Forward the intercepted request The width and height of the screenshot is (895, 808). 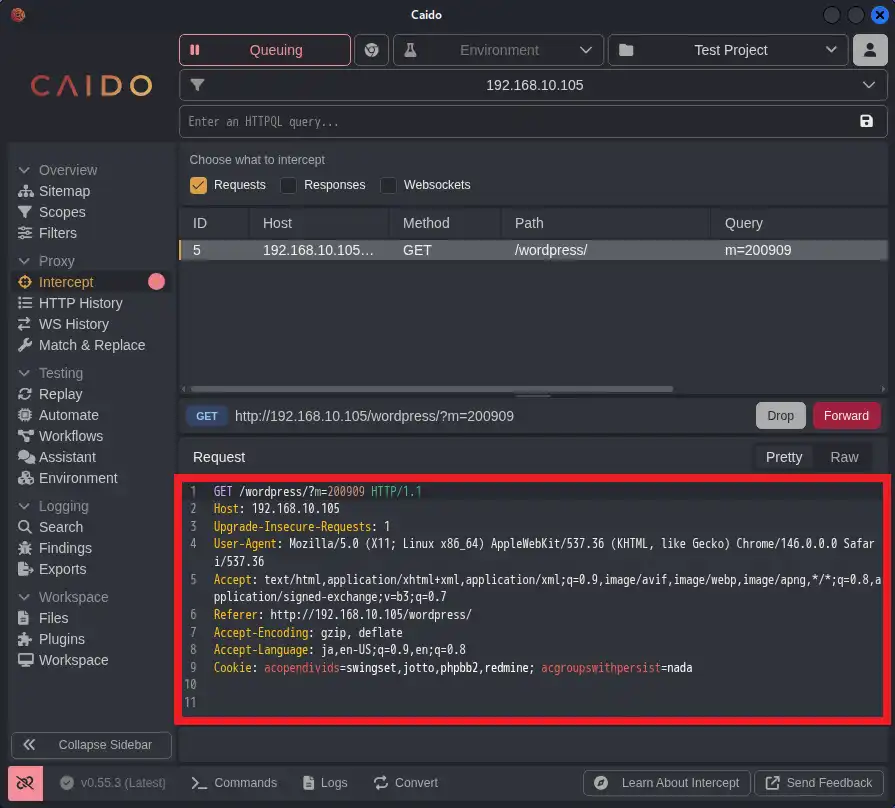pyautogui.click(x=846, y=416)
